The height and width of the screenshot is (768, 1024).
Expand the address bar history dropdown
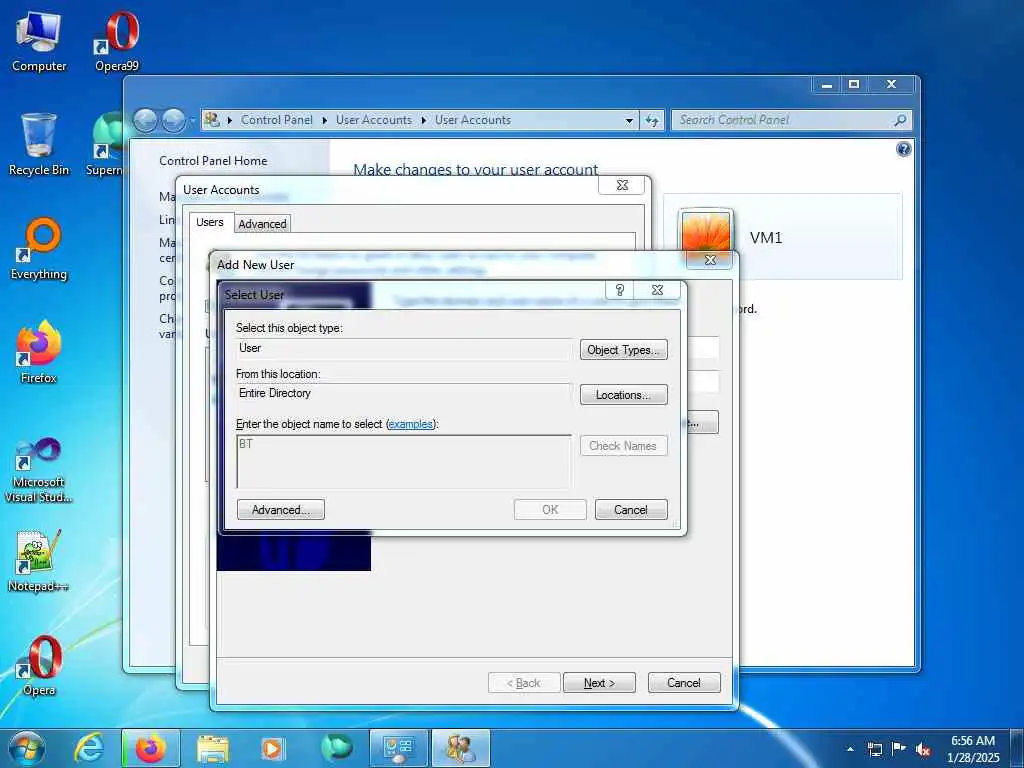[629, 120]
